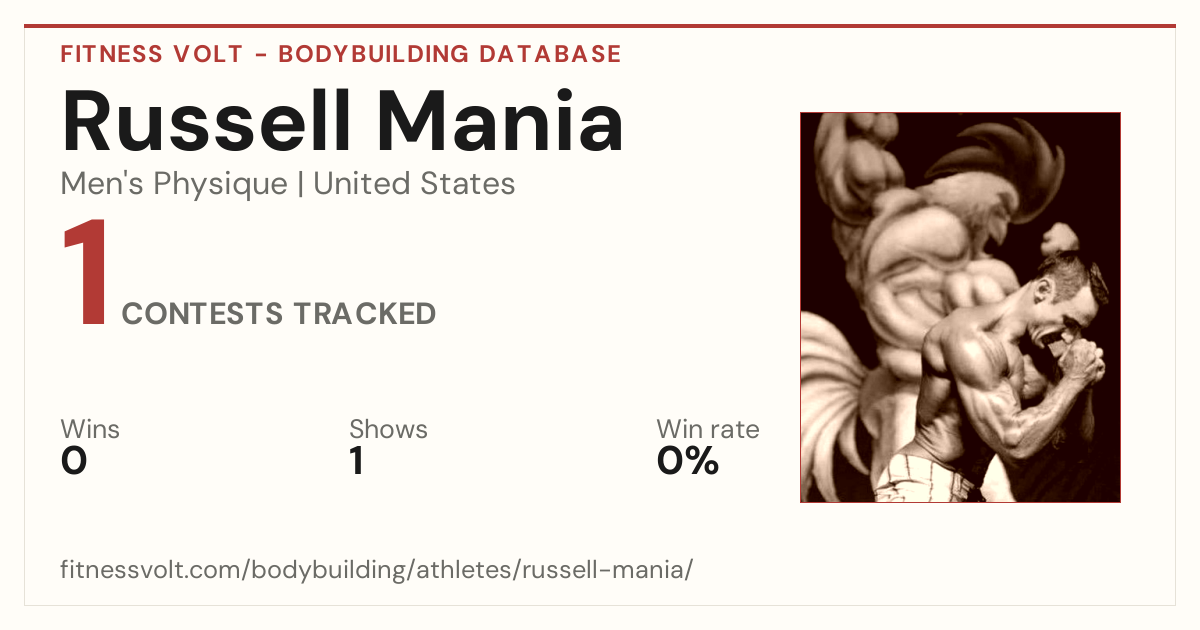The height and width of the screenshot is (630, 1200).
Task: Click the Win rate label
Action: pos(708,430)
